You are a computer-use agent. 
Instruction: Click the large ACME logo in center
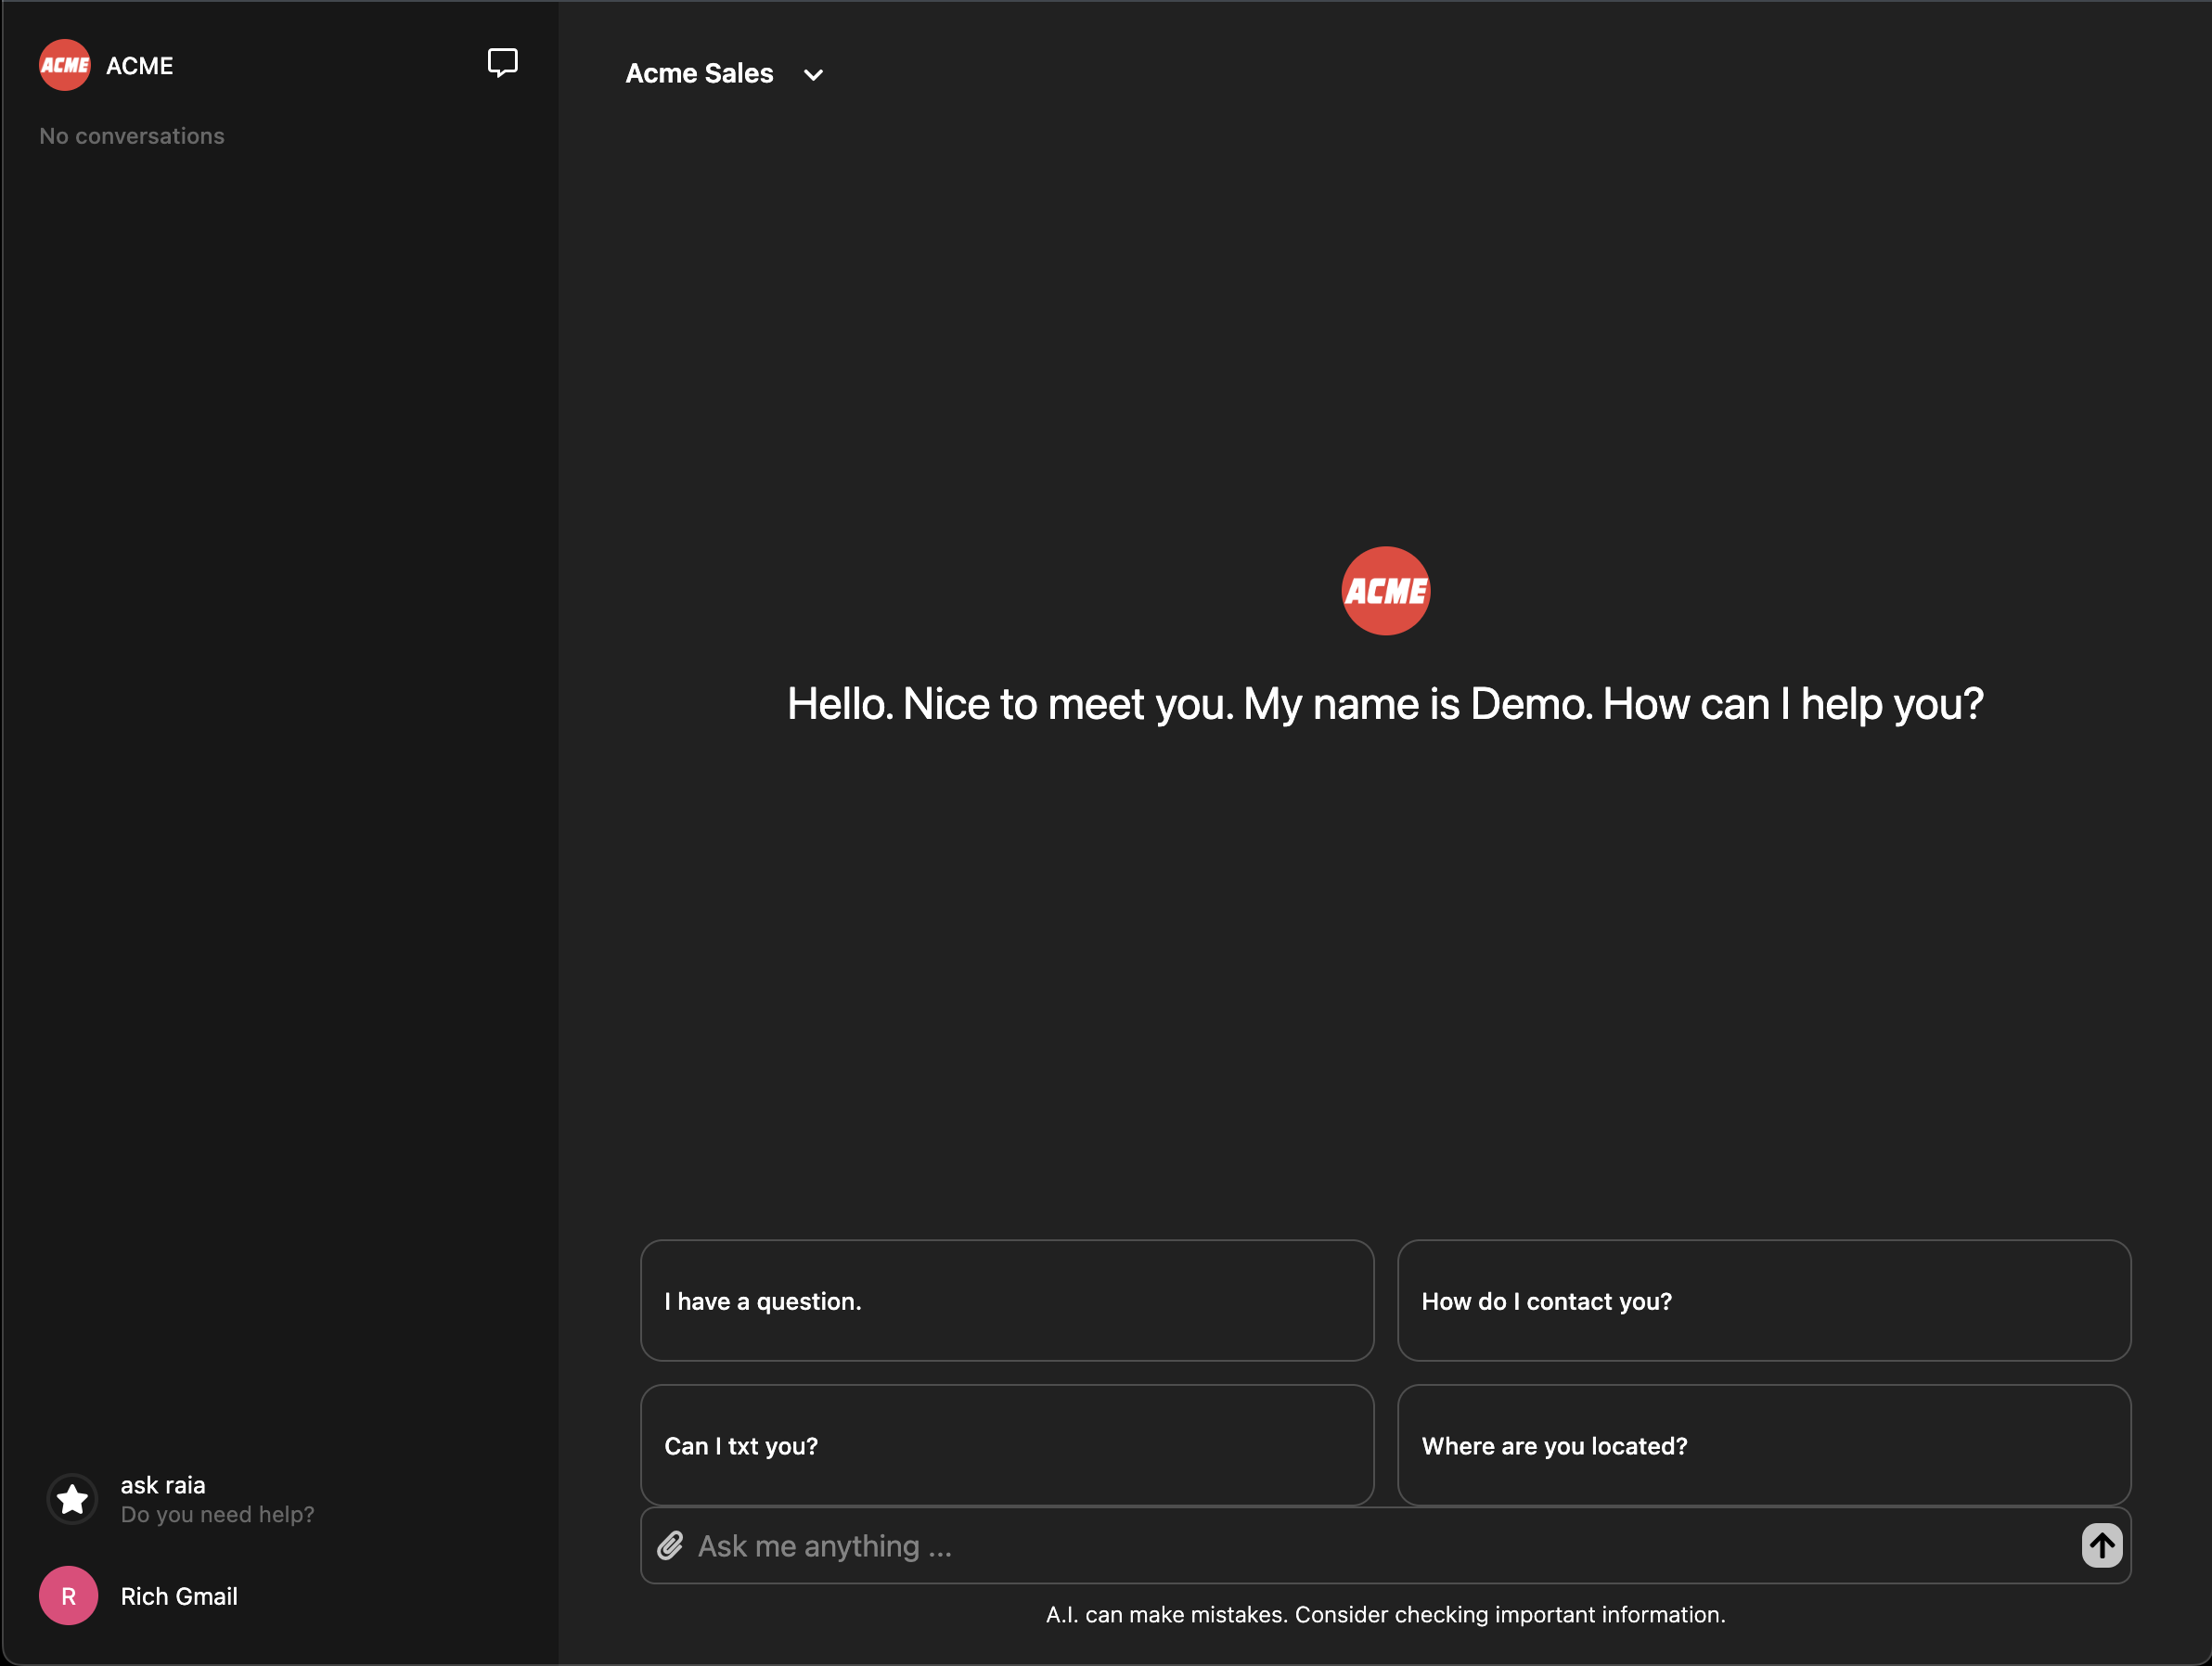pos(1385,591)
